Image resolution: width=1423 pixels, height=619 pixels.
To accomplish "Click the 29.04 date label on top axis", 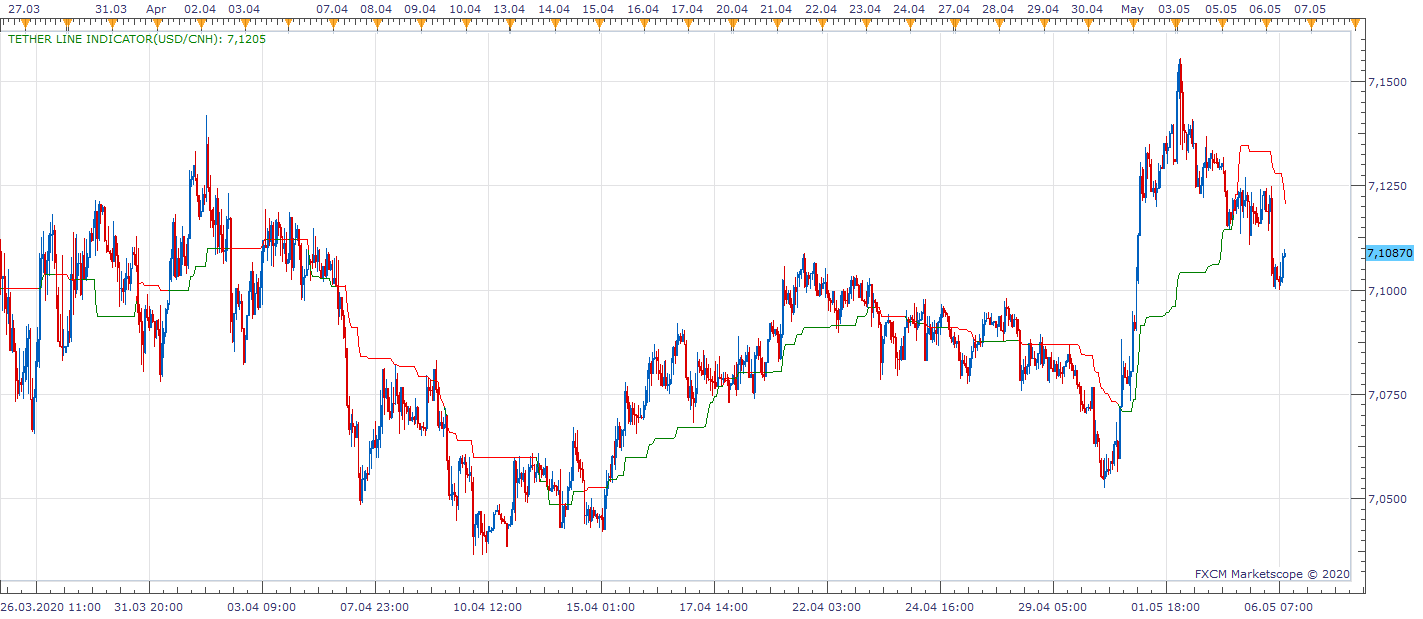I will (x=1043, y=9).
